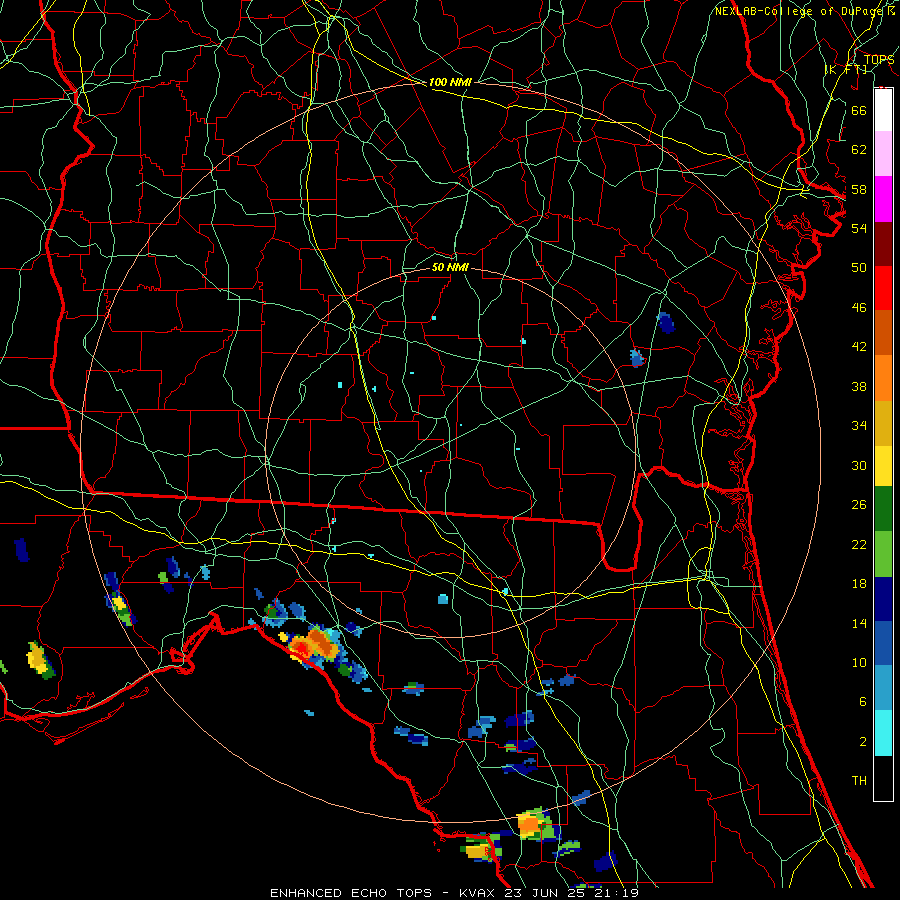The height and width of the screenshot is (900, 900).
Task: Click the navy blue legend swatch
Action: (883, 599)
